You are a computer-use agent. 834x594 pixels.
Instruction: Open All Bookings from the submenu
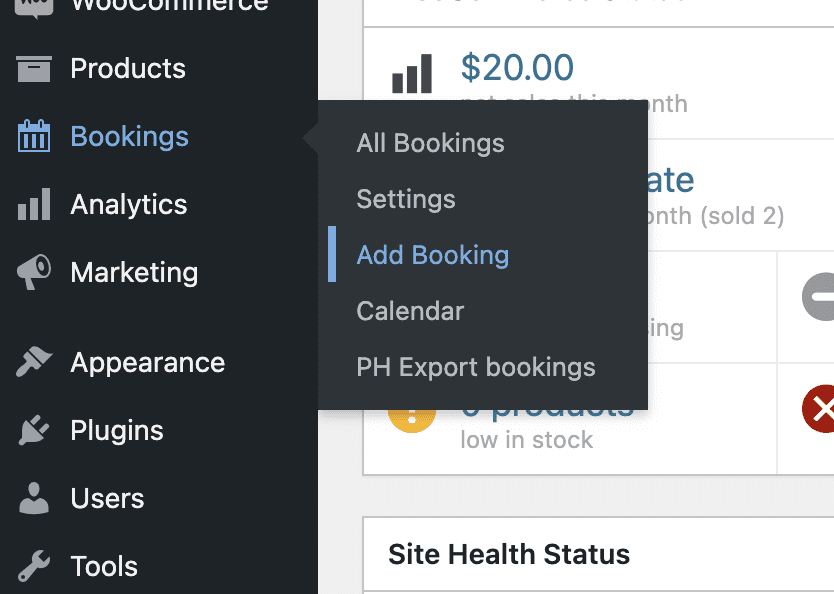[x=430, y=143]
